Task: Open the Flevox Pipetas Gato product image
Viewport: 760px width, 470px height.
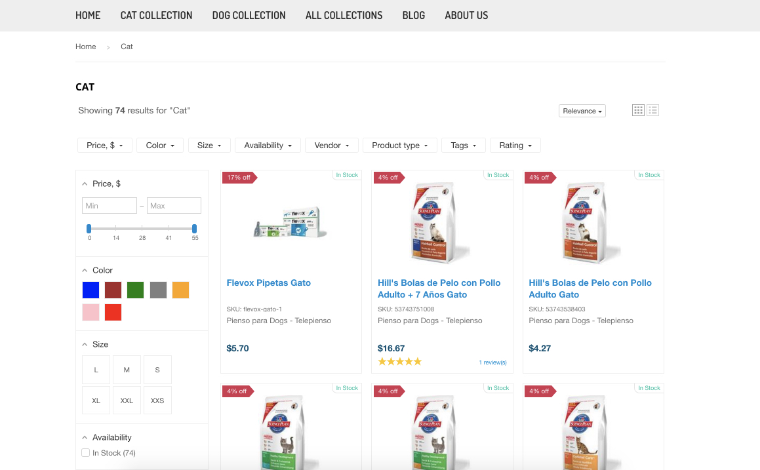Action: click(x=291, y=223)
